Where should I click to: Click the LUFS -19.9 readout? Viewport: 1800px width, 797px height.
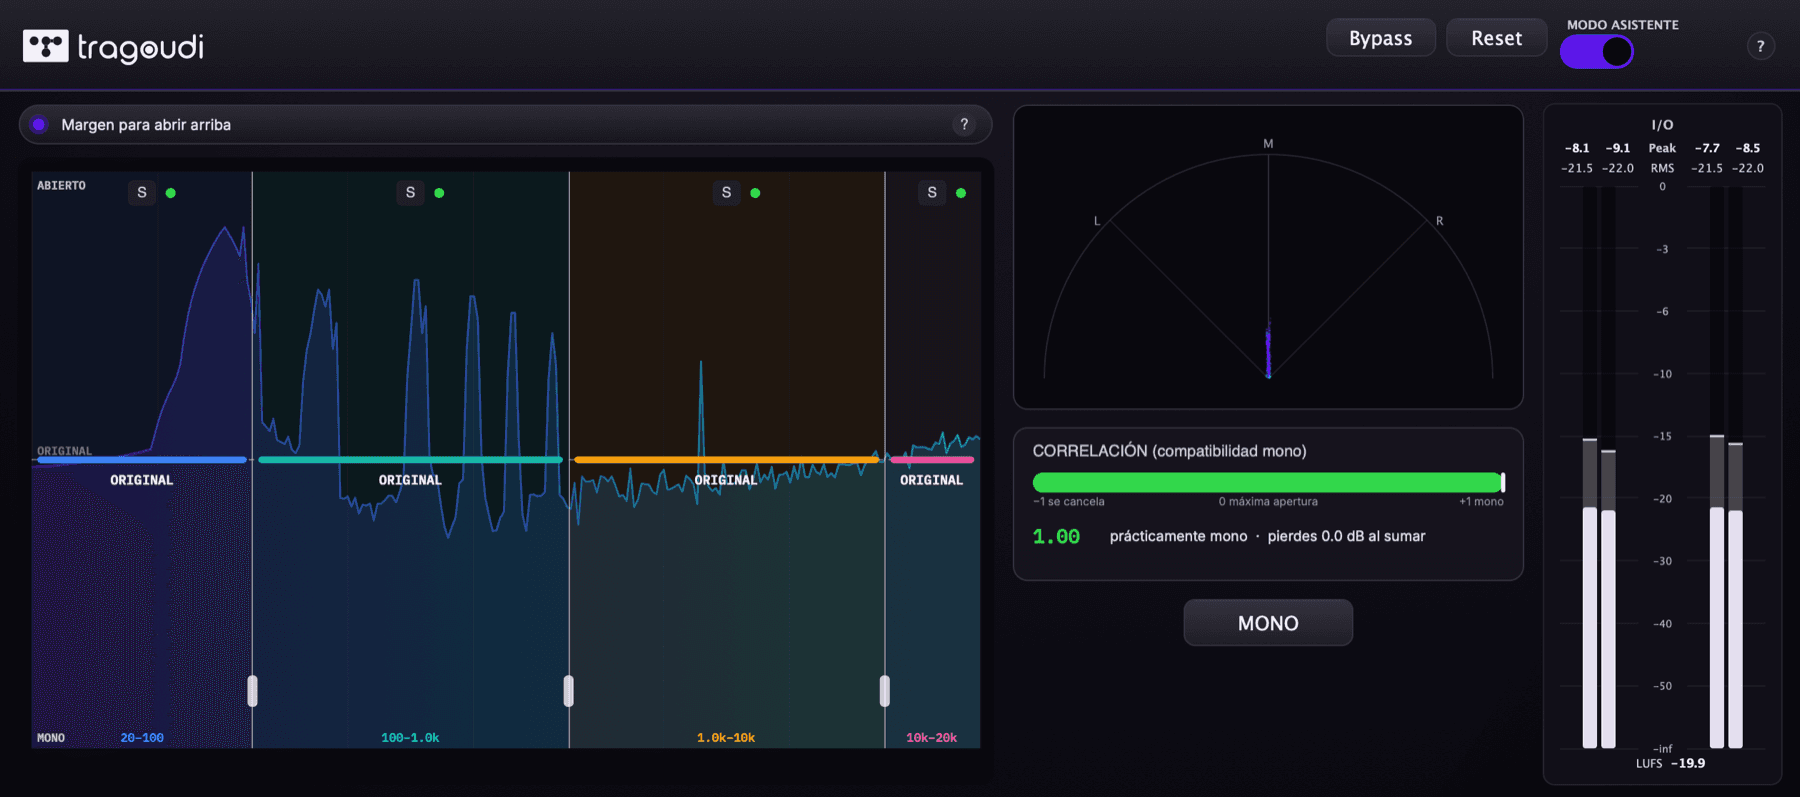coord(1671,763)
